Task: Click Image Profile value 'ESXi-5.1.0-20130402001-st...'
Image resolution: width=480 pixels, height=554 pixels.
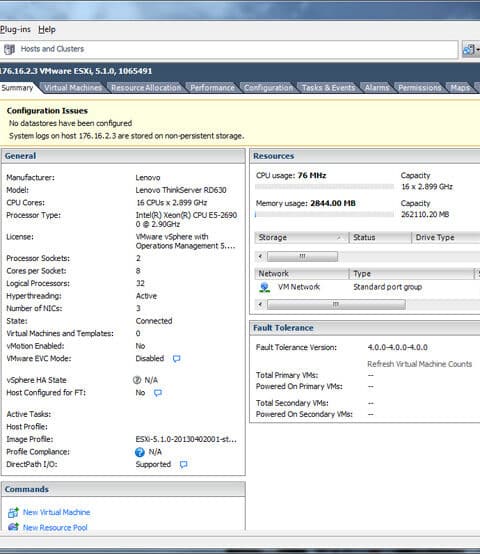Action: (186, 439)
